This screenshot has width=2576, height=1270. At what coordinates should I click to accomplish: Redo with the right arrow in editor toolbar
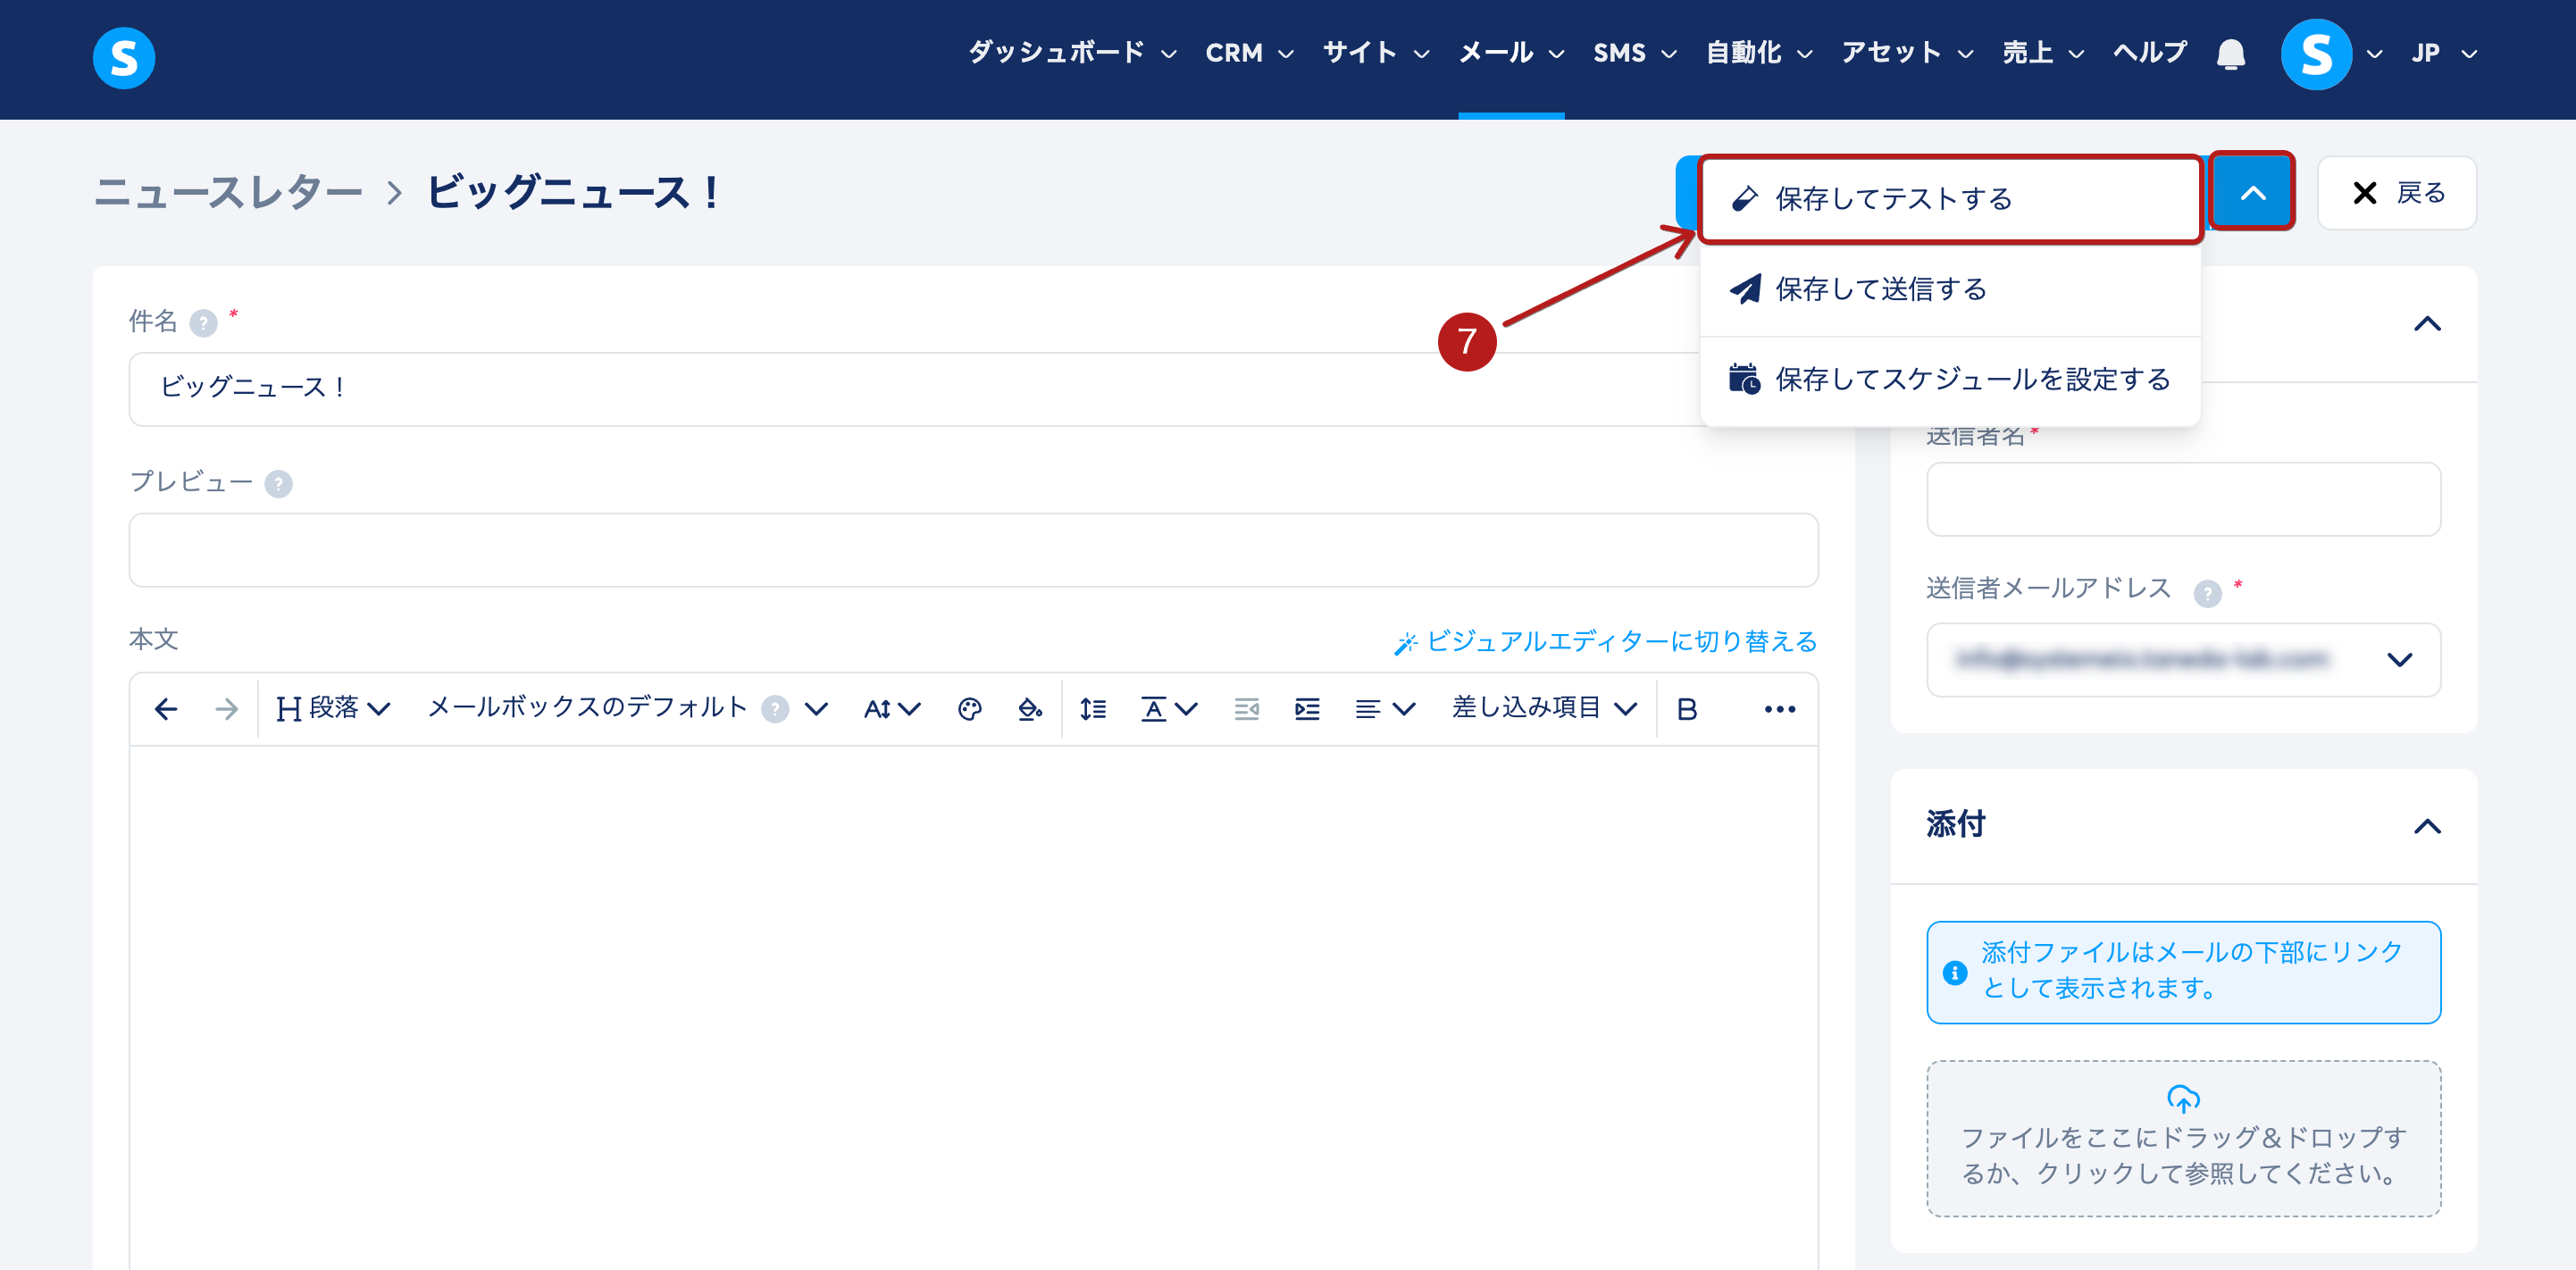[x=227, y=709]
